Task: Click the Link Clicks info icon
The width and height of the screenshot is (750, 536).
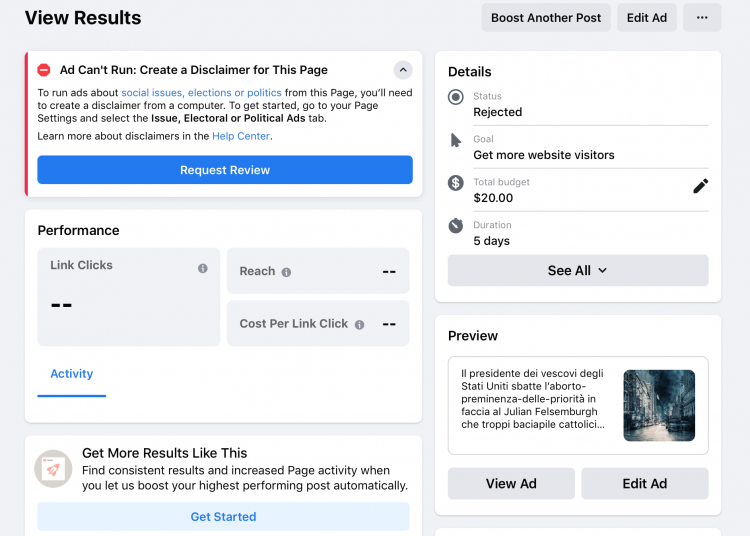Action: [x=203, y=268]
